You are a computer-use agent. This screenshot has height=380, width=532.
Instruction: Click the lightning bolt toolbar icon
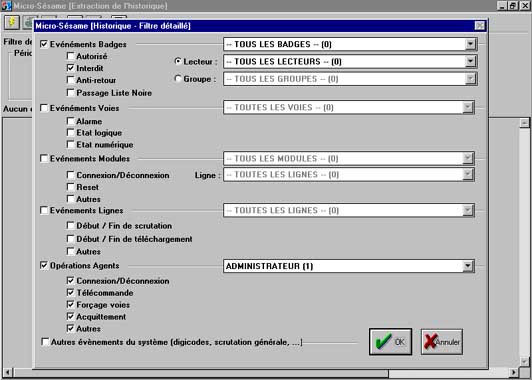[12, 22]
